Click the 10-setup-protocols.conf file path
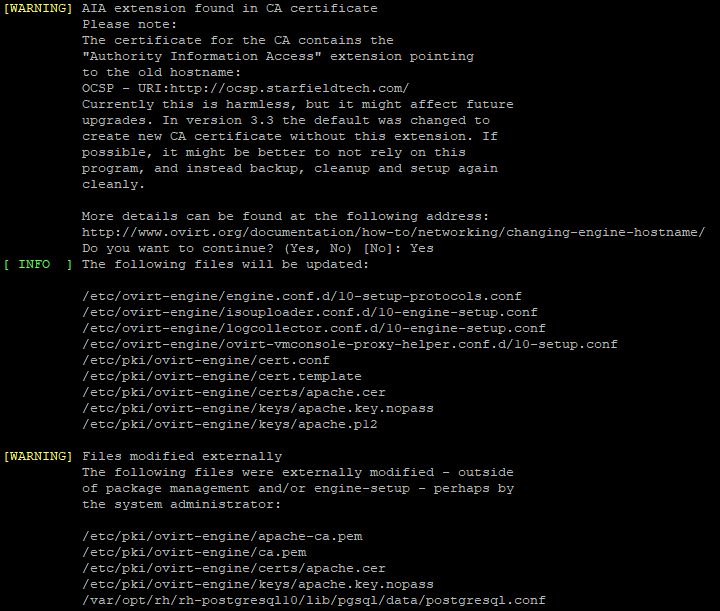Image resolution: width=720 pixels, height=611 pixels. (x=302, y=296)
